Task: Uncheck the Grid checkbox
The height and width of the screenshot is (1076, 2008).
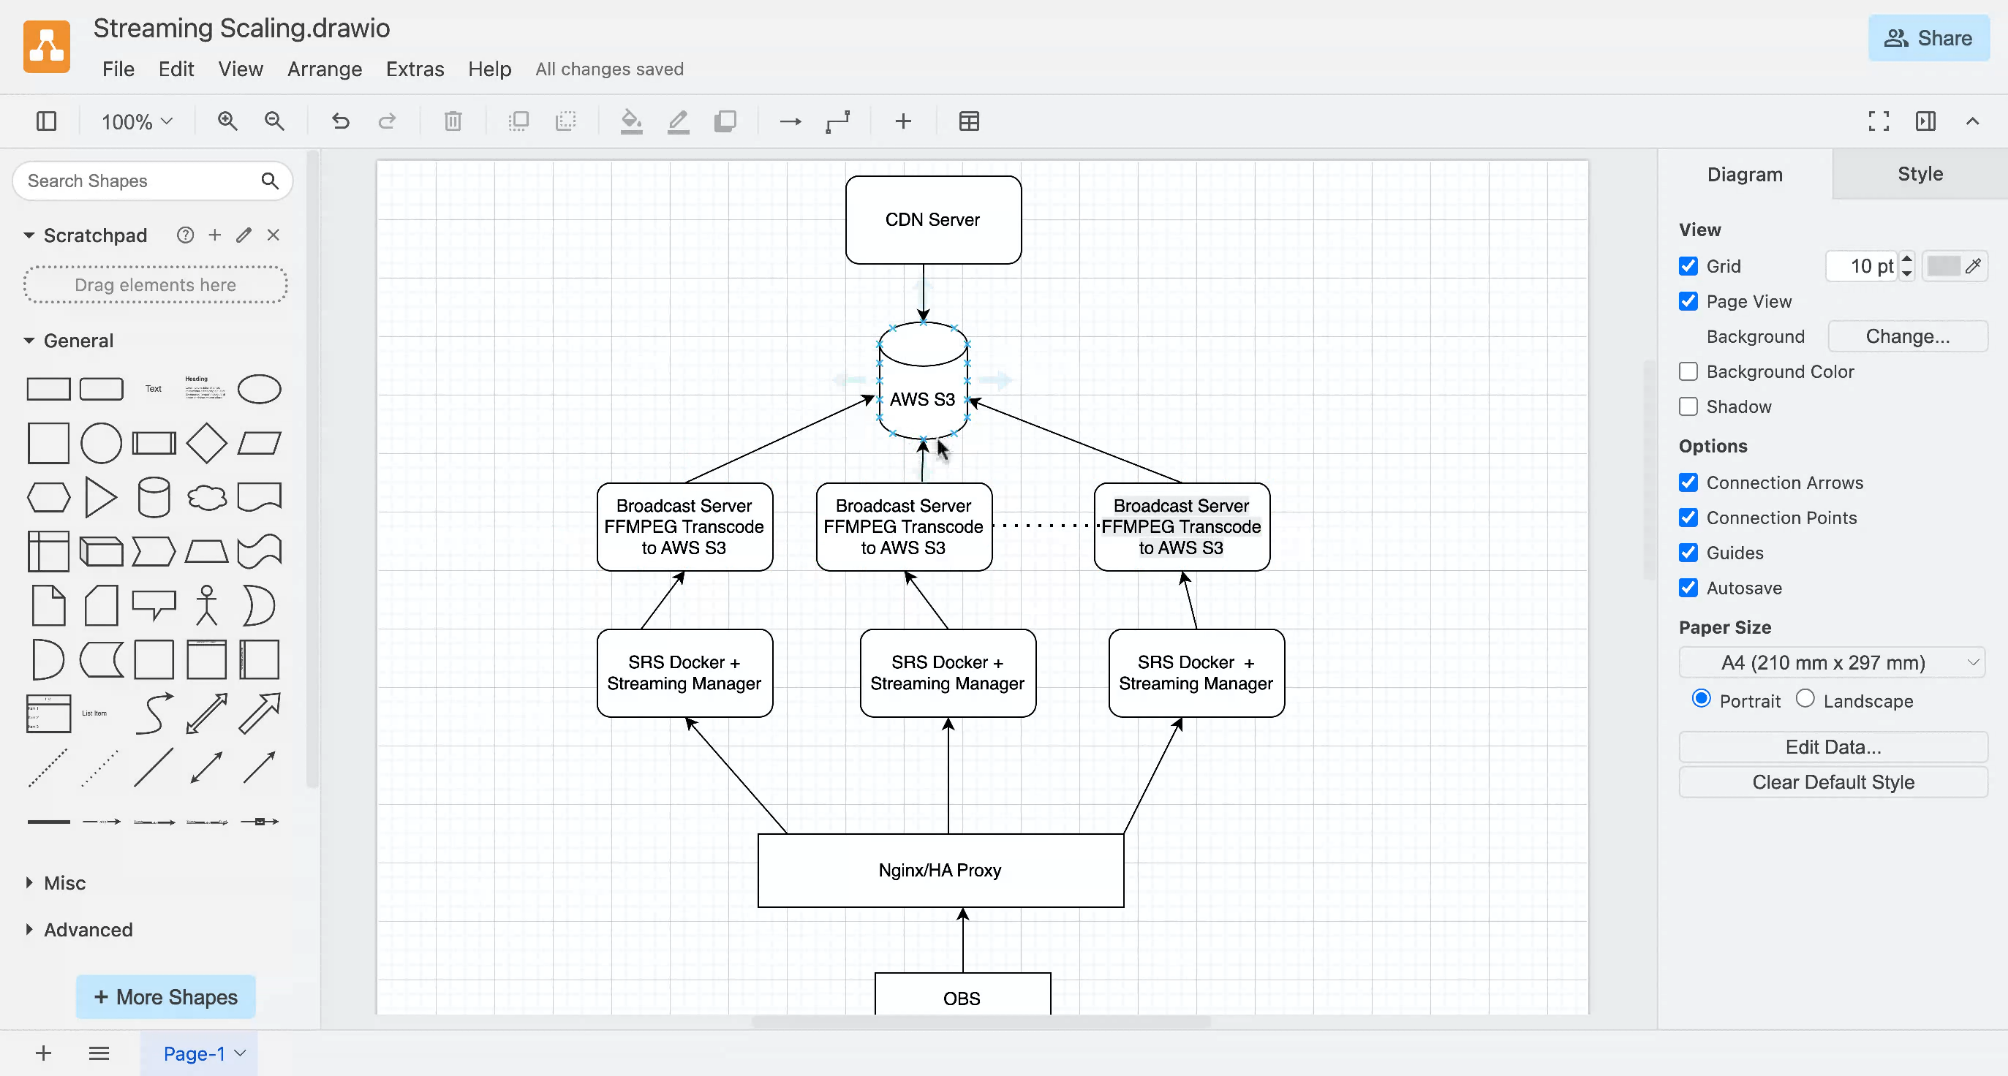Action: pos(1689,266)
